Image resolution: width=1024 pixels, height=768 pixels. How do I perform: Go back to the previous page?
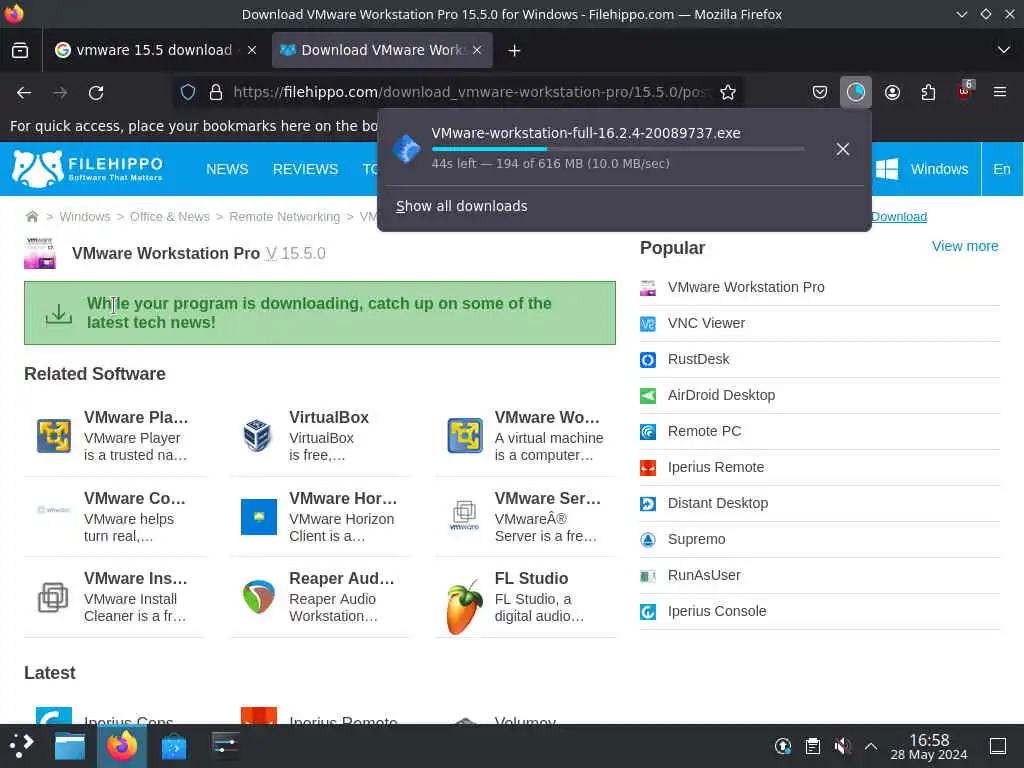(x=24, y=93)
